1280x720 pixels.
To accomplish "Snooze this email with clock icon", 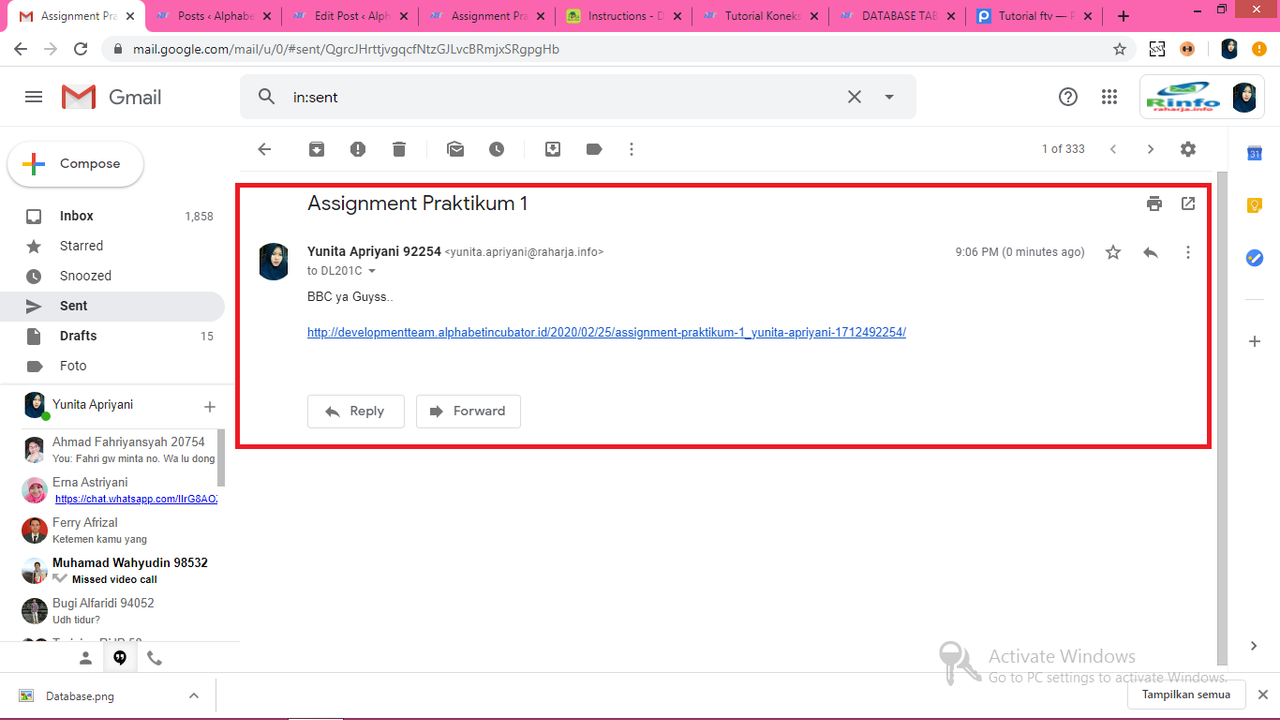I will 497,149.
